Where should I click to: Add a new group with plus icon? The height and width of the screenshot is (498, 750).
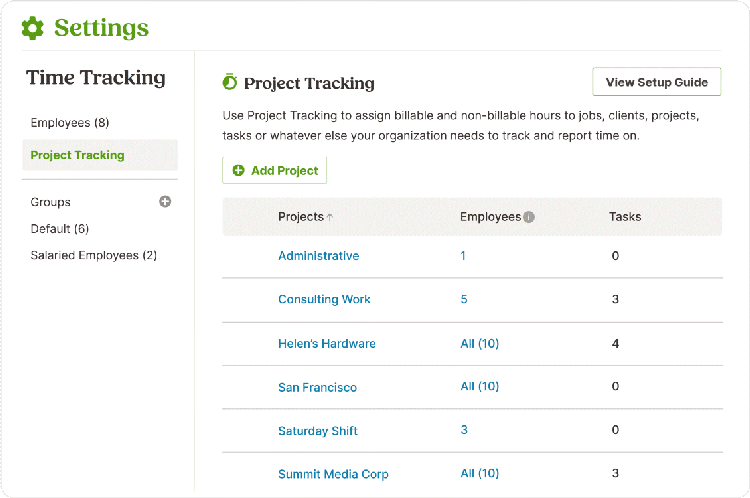point(165,202)
